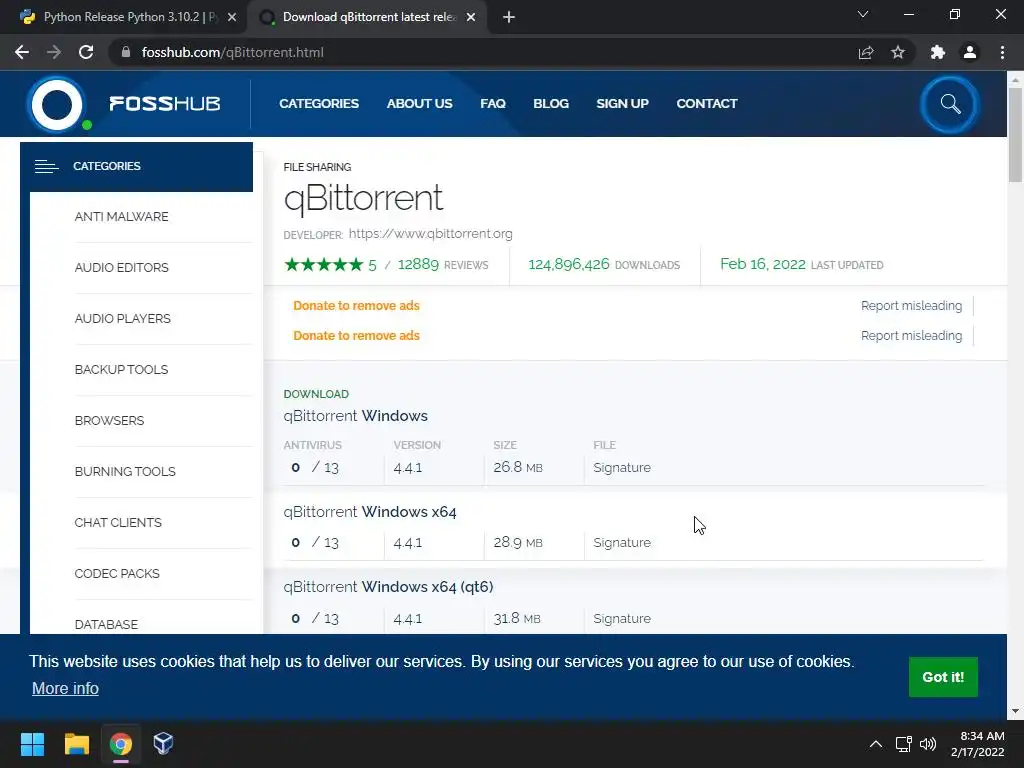Click the second Donate to remove ads link
The width and height of the screenshot is (1024, 768).
point(356,336)
